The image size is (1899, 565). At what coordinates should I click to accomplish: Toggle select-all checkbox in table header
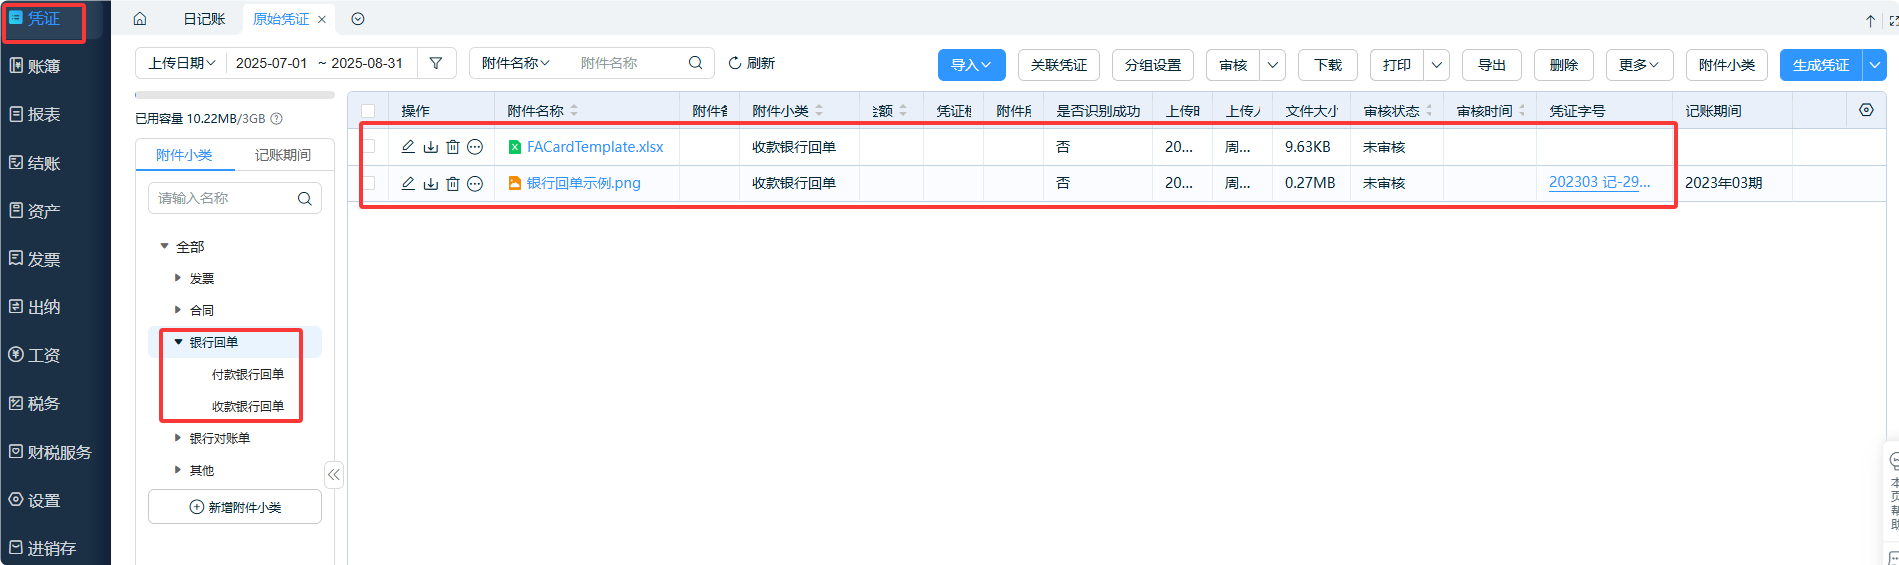click(368, 111)
